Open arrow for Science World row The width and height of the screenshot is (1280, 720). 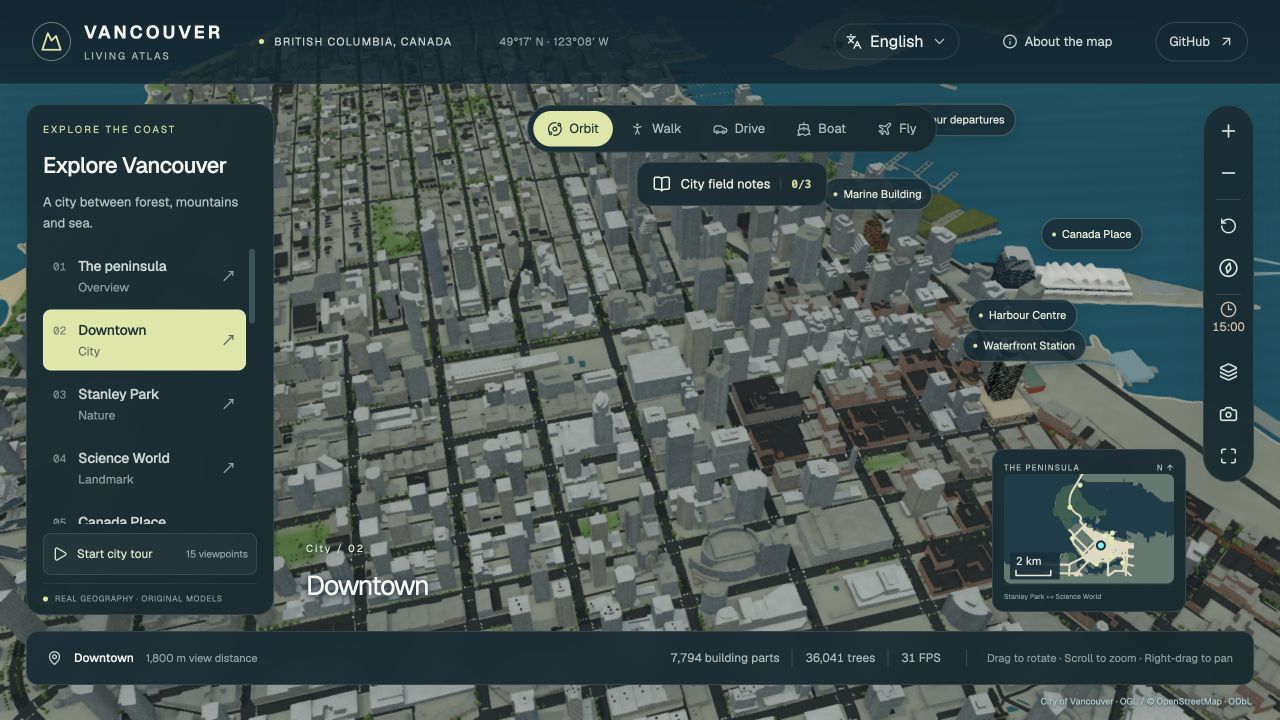[228, 468]
